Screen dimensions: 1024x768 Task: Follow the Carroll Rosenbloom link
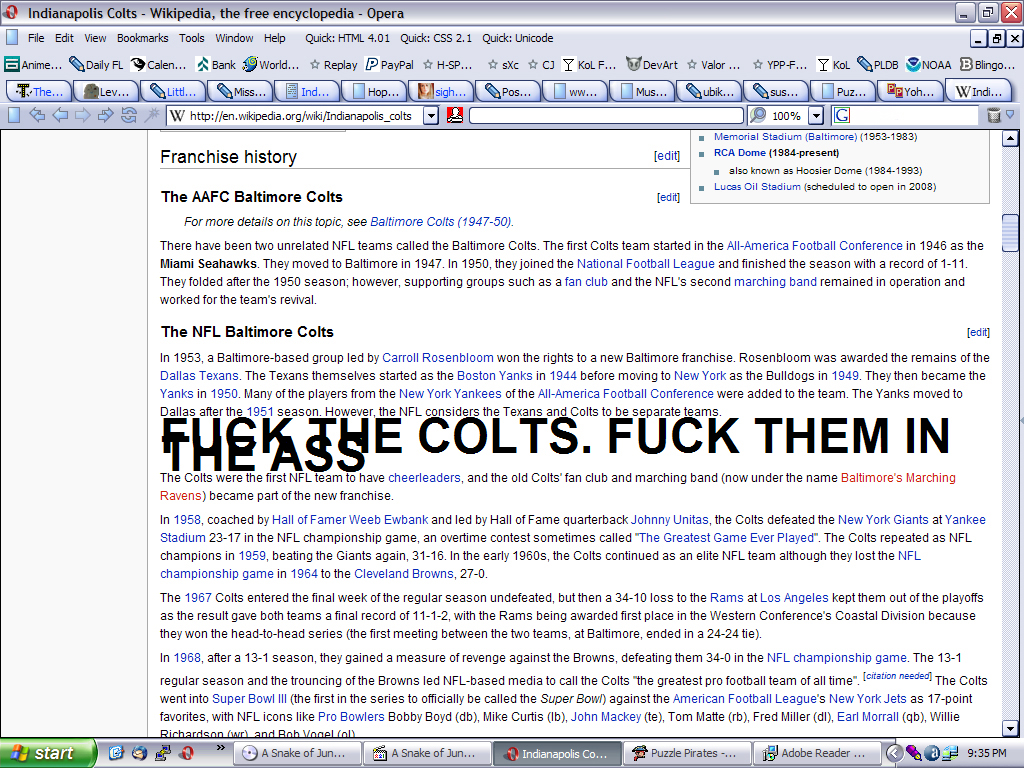[438, 357]
